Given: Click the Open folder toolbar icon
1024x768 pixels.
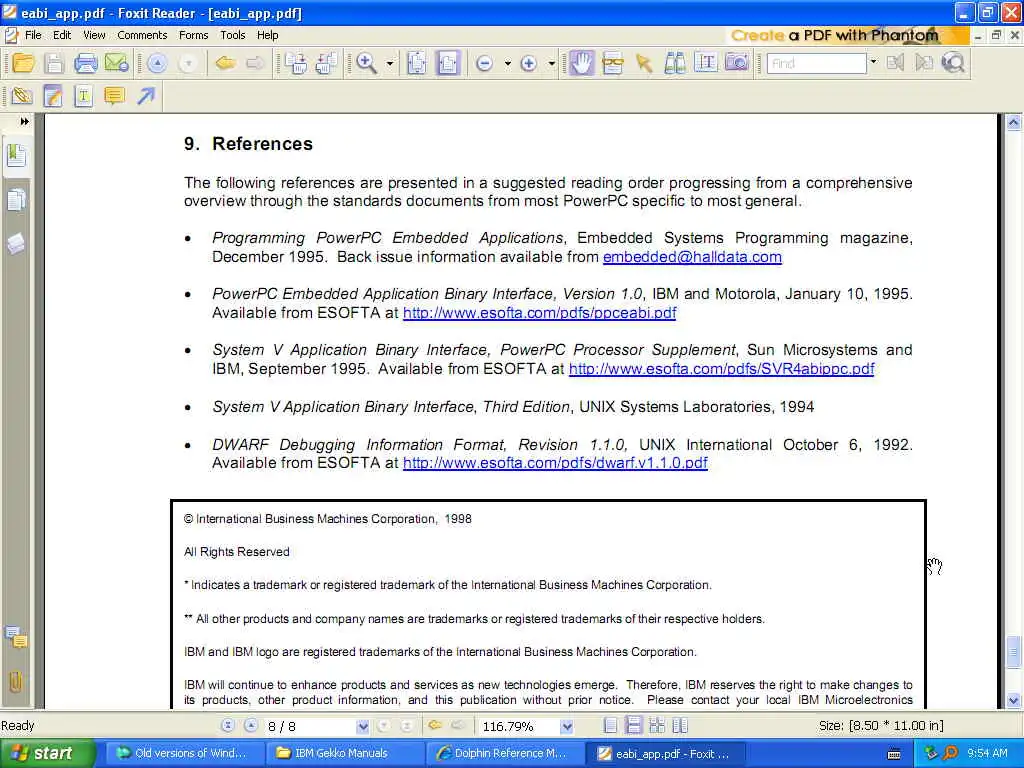Looking at the screenshot, I should [23, 63].
